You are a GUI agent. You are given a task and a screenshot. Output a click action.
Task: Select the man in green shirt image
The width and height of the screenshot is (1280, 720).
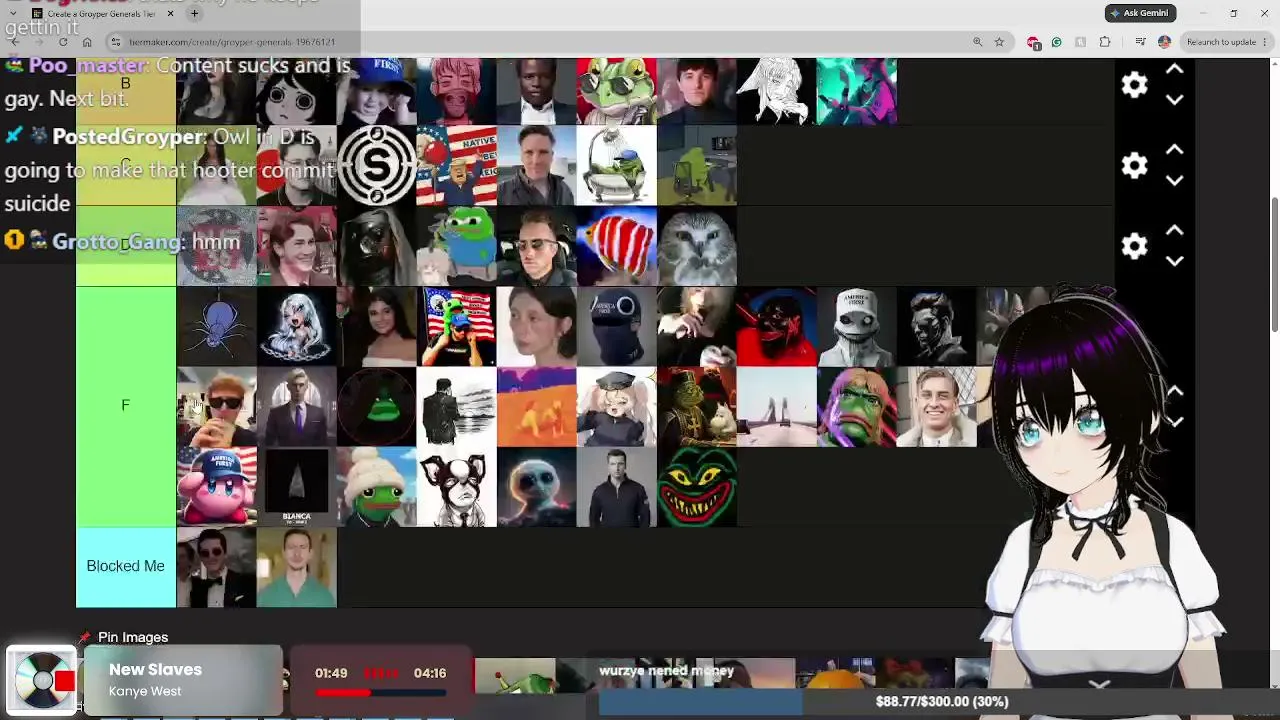pos(297,567)
